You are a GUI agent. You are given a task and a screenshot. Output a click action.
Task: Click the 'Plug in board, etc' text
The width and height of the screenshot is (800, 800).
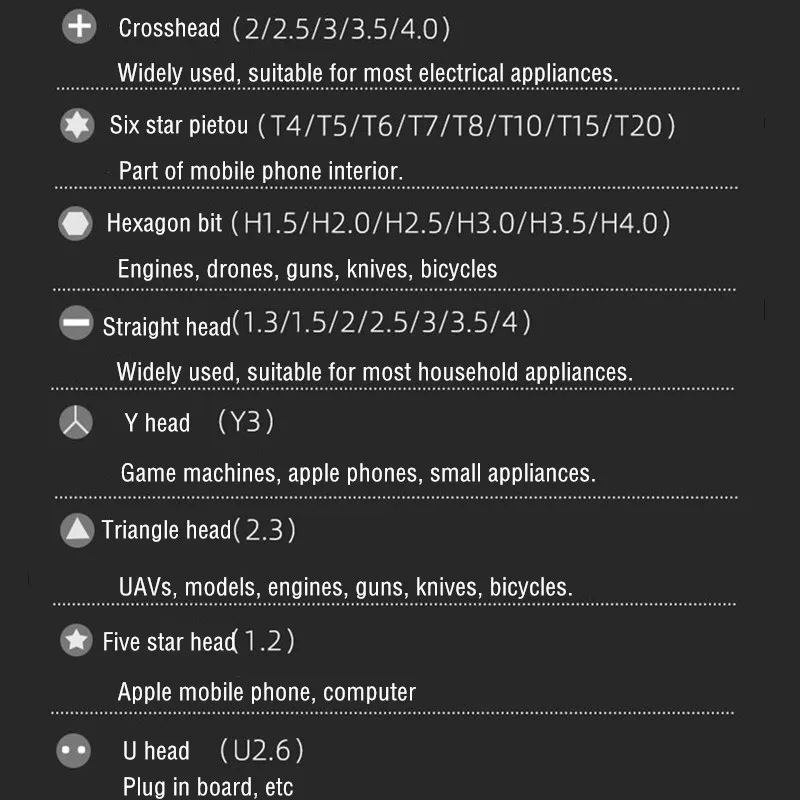(x=208, y=787)
